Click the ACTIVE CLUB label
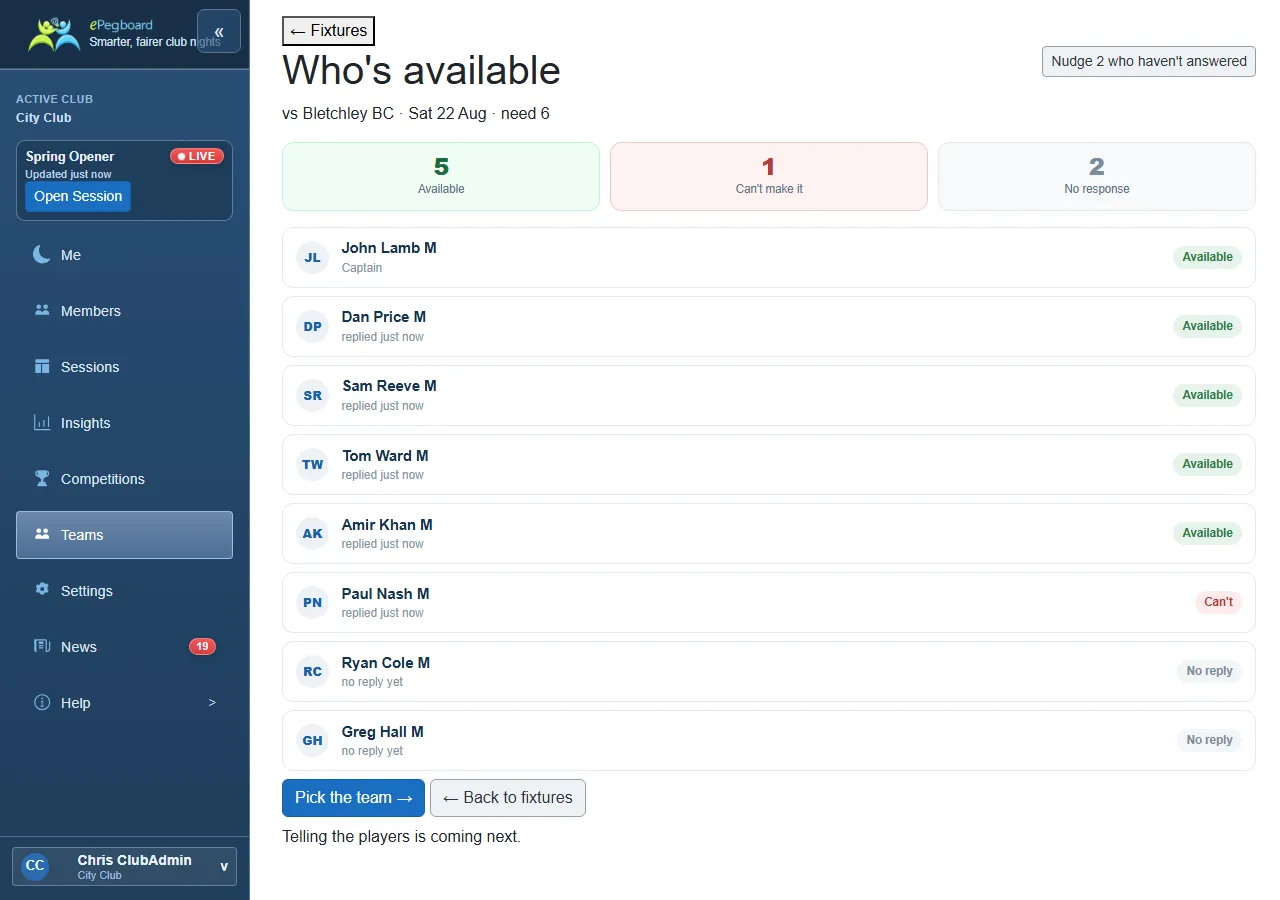The image size is (1280, 900). 54,99
